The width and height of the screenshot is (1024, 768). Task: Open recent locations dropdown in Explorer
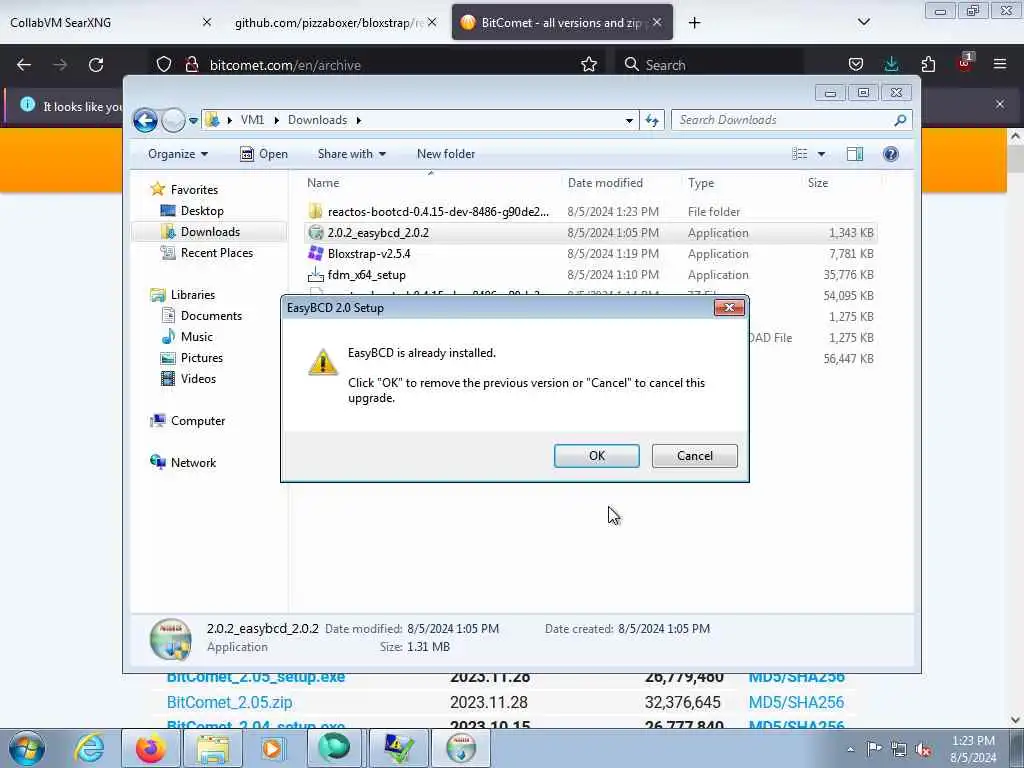pyautogui.click(x=193, y=120)
